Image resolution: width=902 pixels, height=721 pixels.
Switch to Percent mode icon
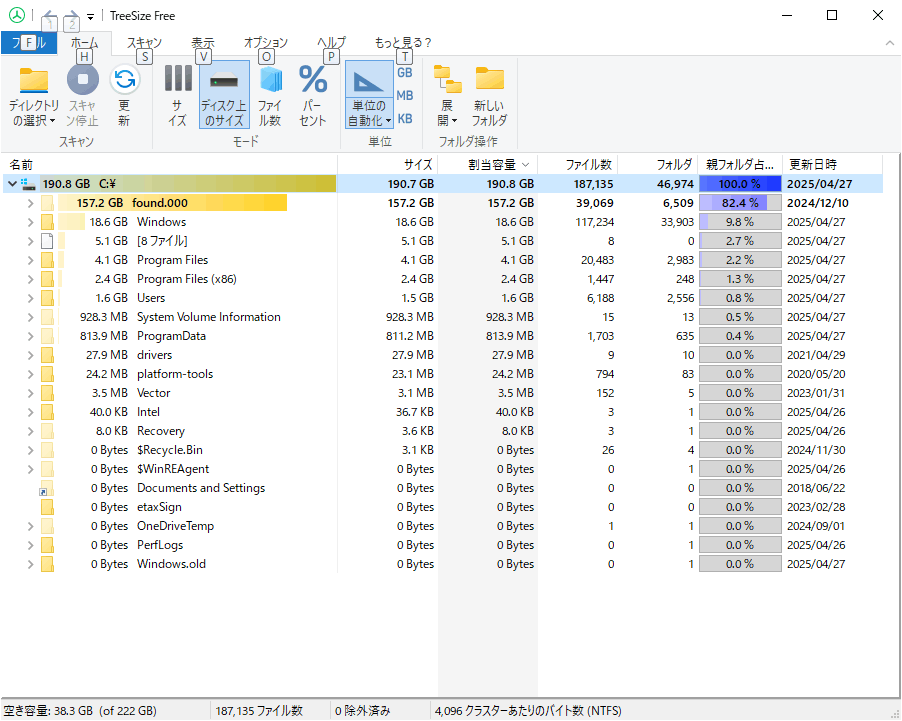click(x=313, y=79)
